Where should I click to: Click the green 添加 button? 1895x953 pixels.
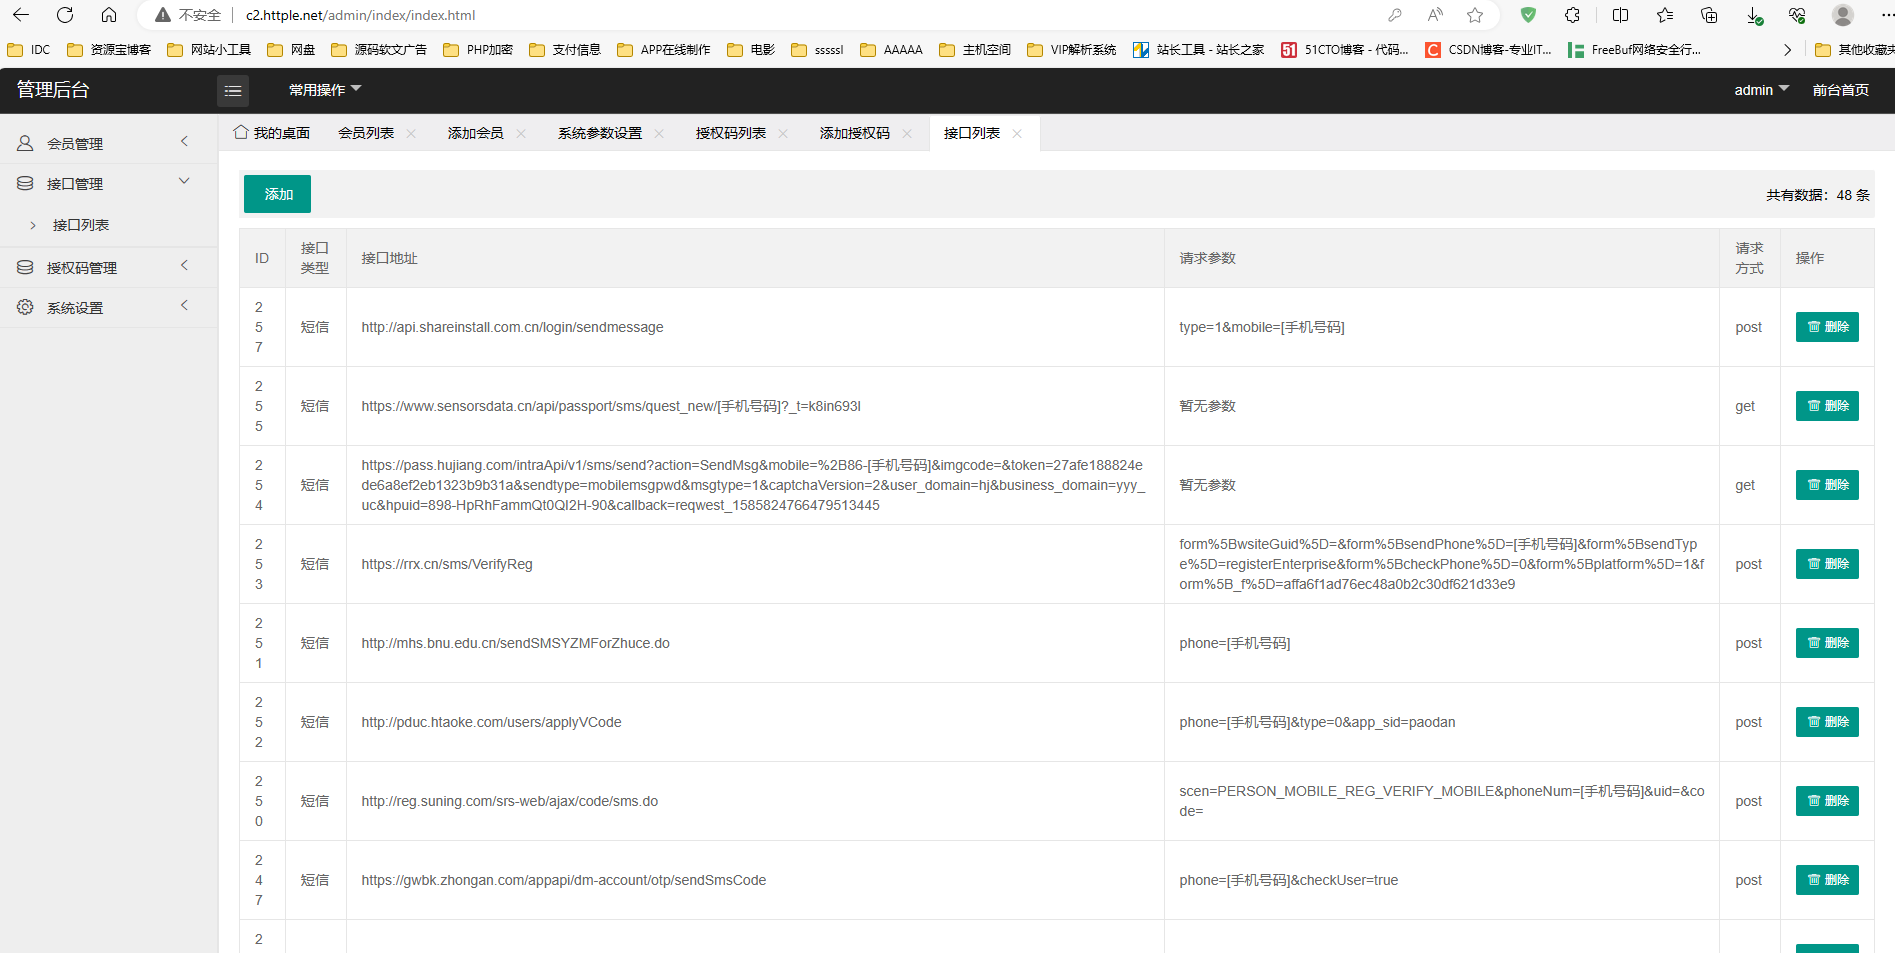coord(277,194)
